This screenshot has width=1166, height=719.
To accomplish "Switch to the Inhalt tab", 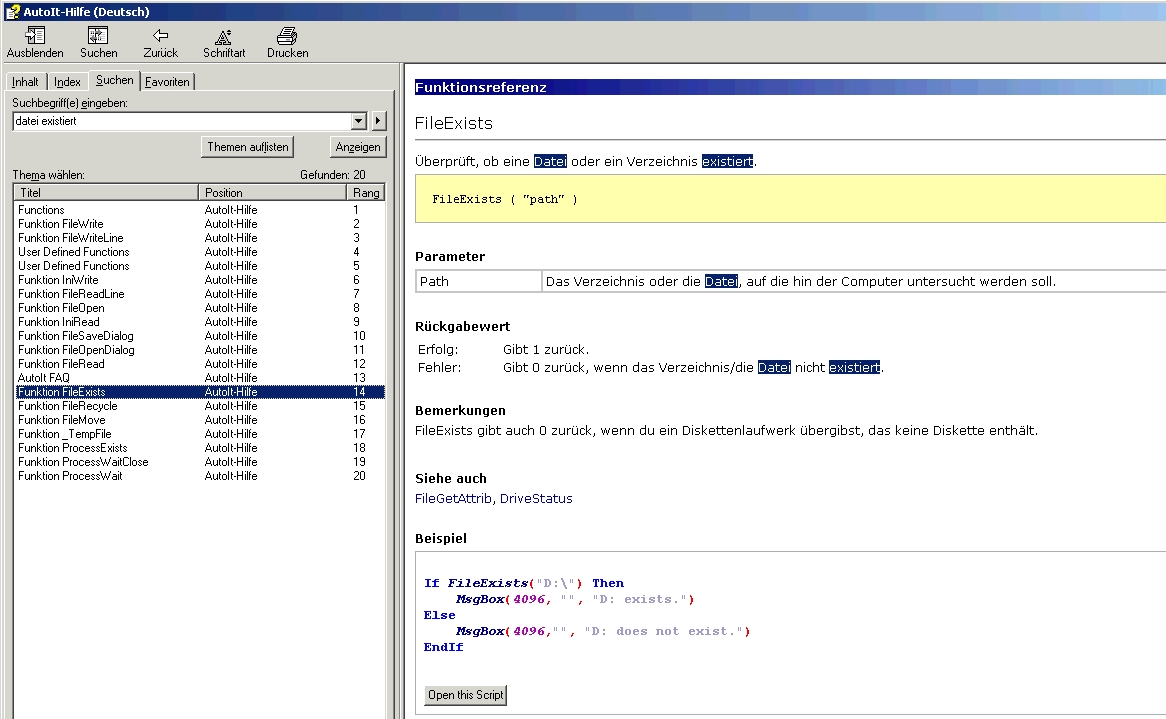I will coord(26,82).
